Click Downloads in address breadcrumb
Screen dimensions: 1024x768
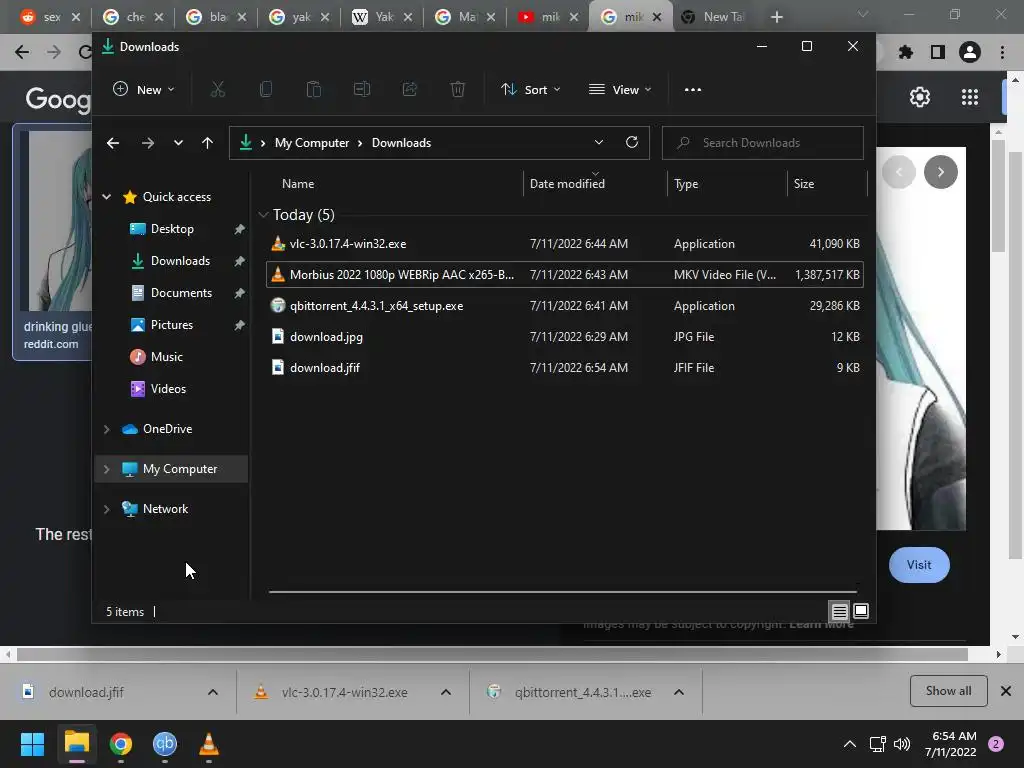tap(402, 143)
